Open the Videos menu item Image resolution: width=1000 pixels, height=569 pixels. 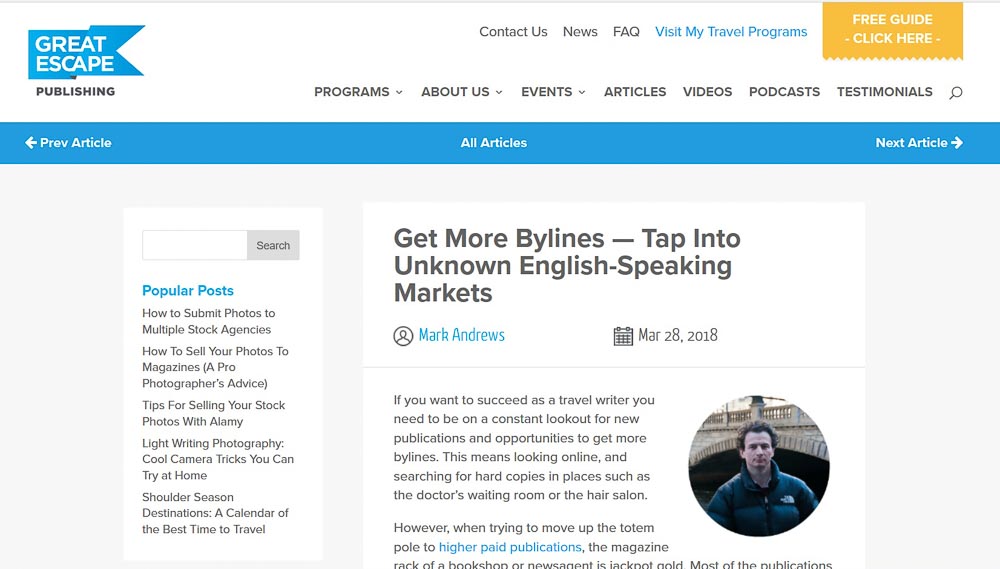tap(707, 92)
